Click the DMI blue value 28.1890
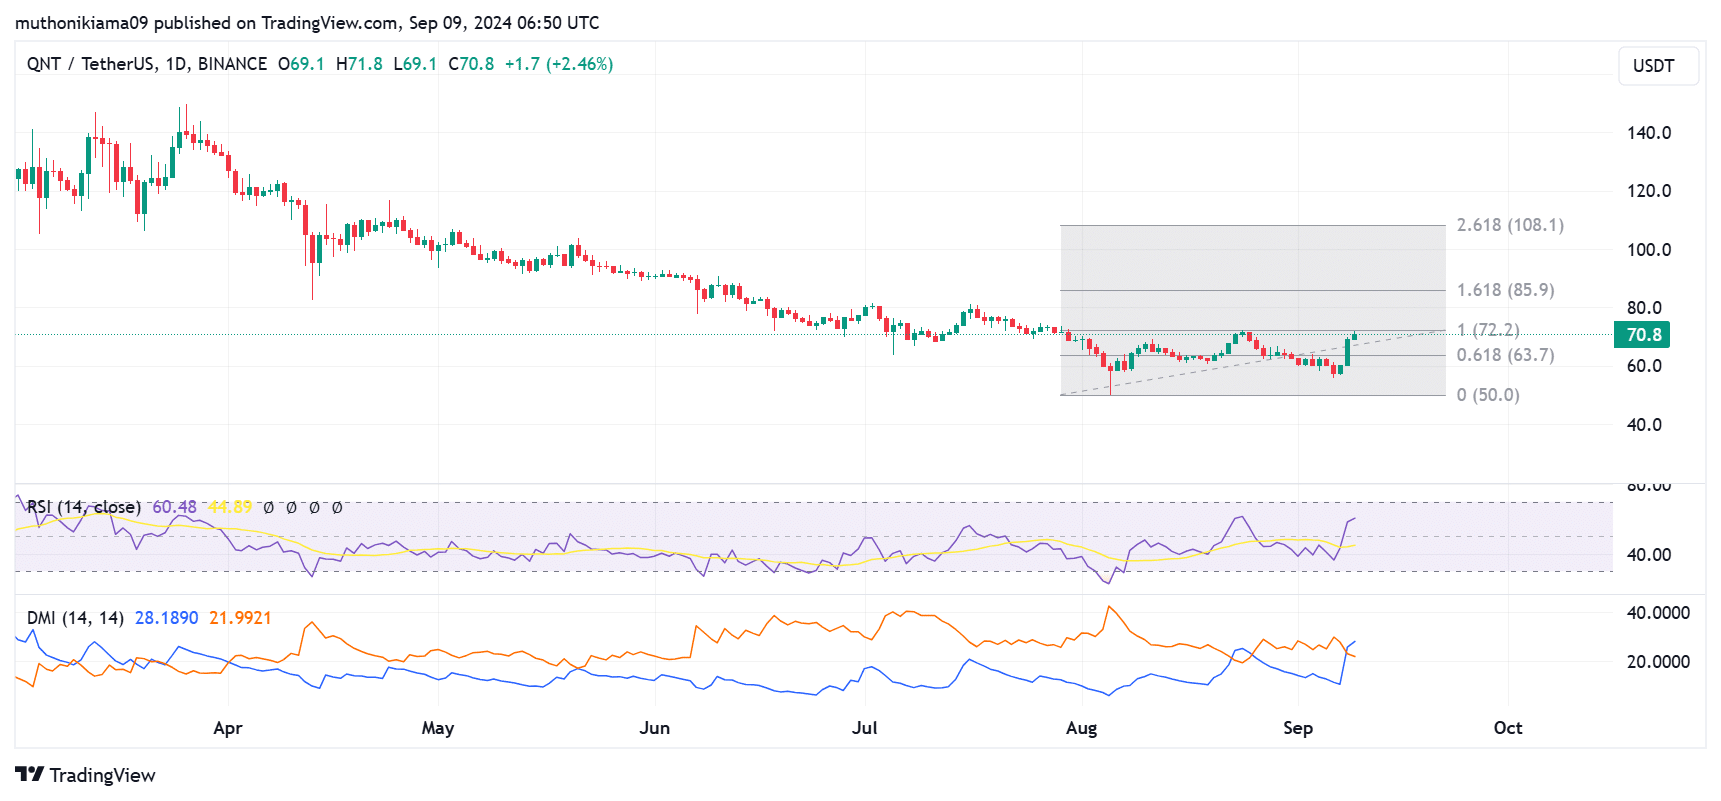Screen dimensions: 1721x801 (x=166, y=618)
